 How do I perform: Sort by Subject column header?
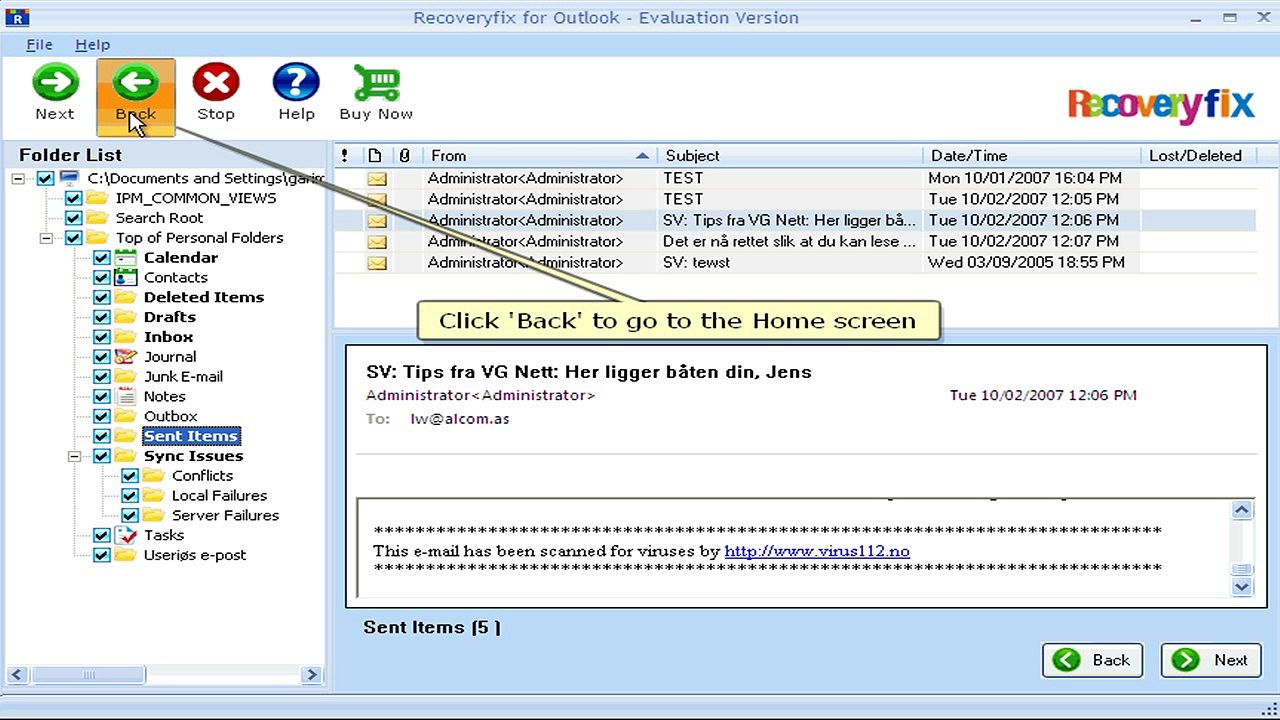(x=790, y=156)
